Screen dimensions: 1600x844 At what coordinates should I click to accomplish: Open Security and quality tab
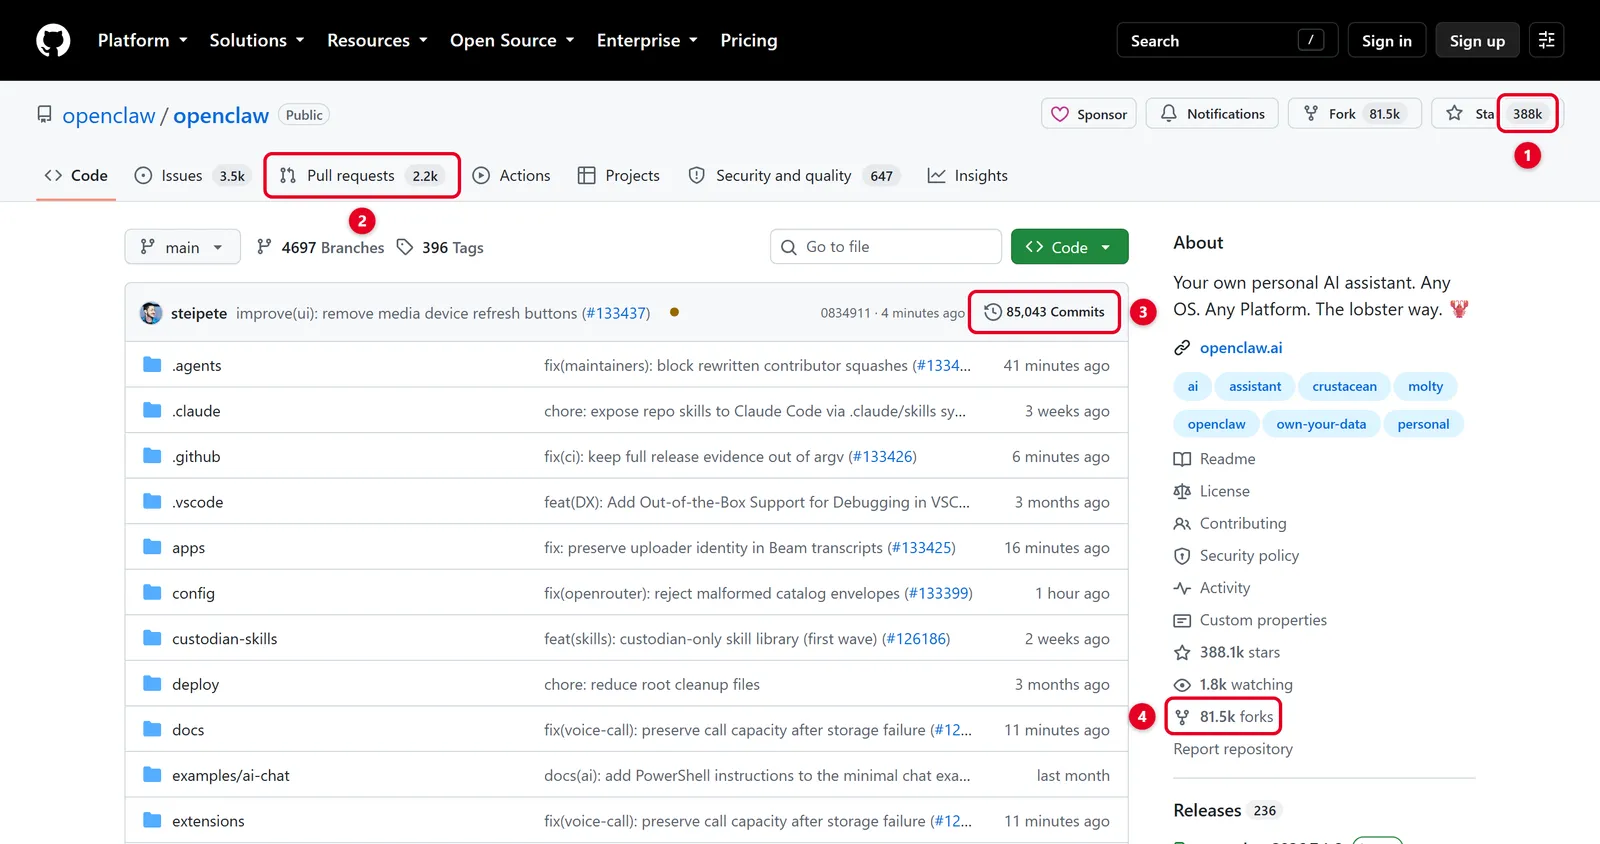(x=794, y=175)
